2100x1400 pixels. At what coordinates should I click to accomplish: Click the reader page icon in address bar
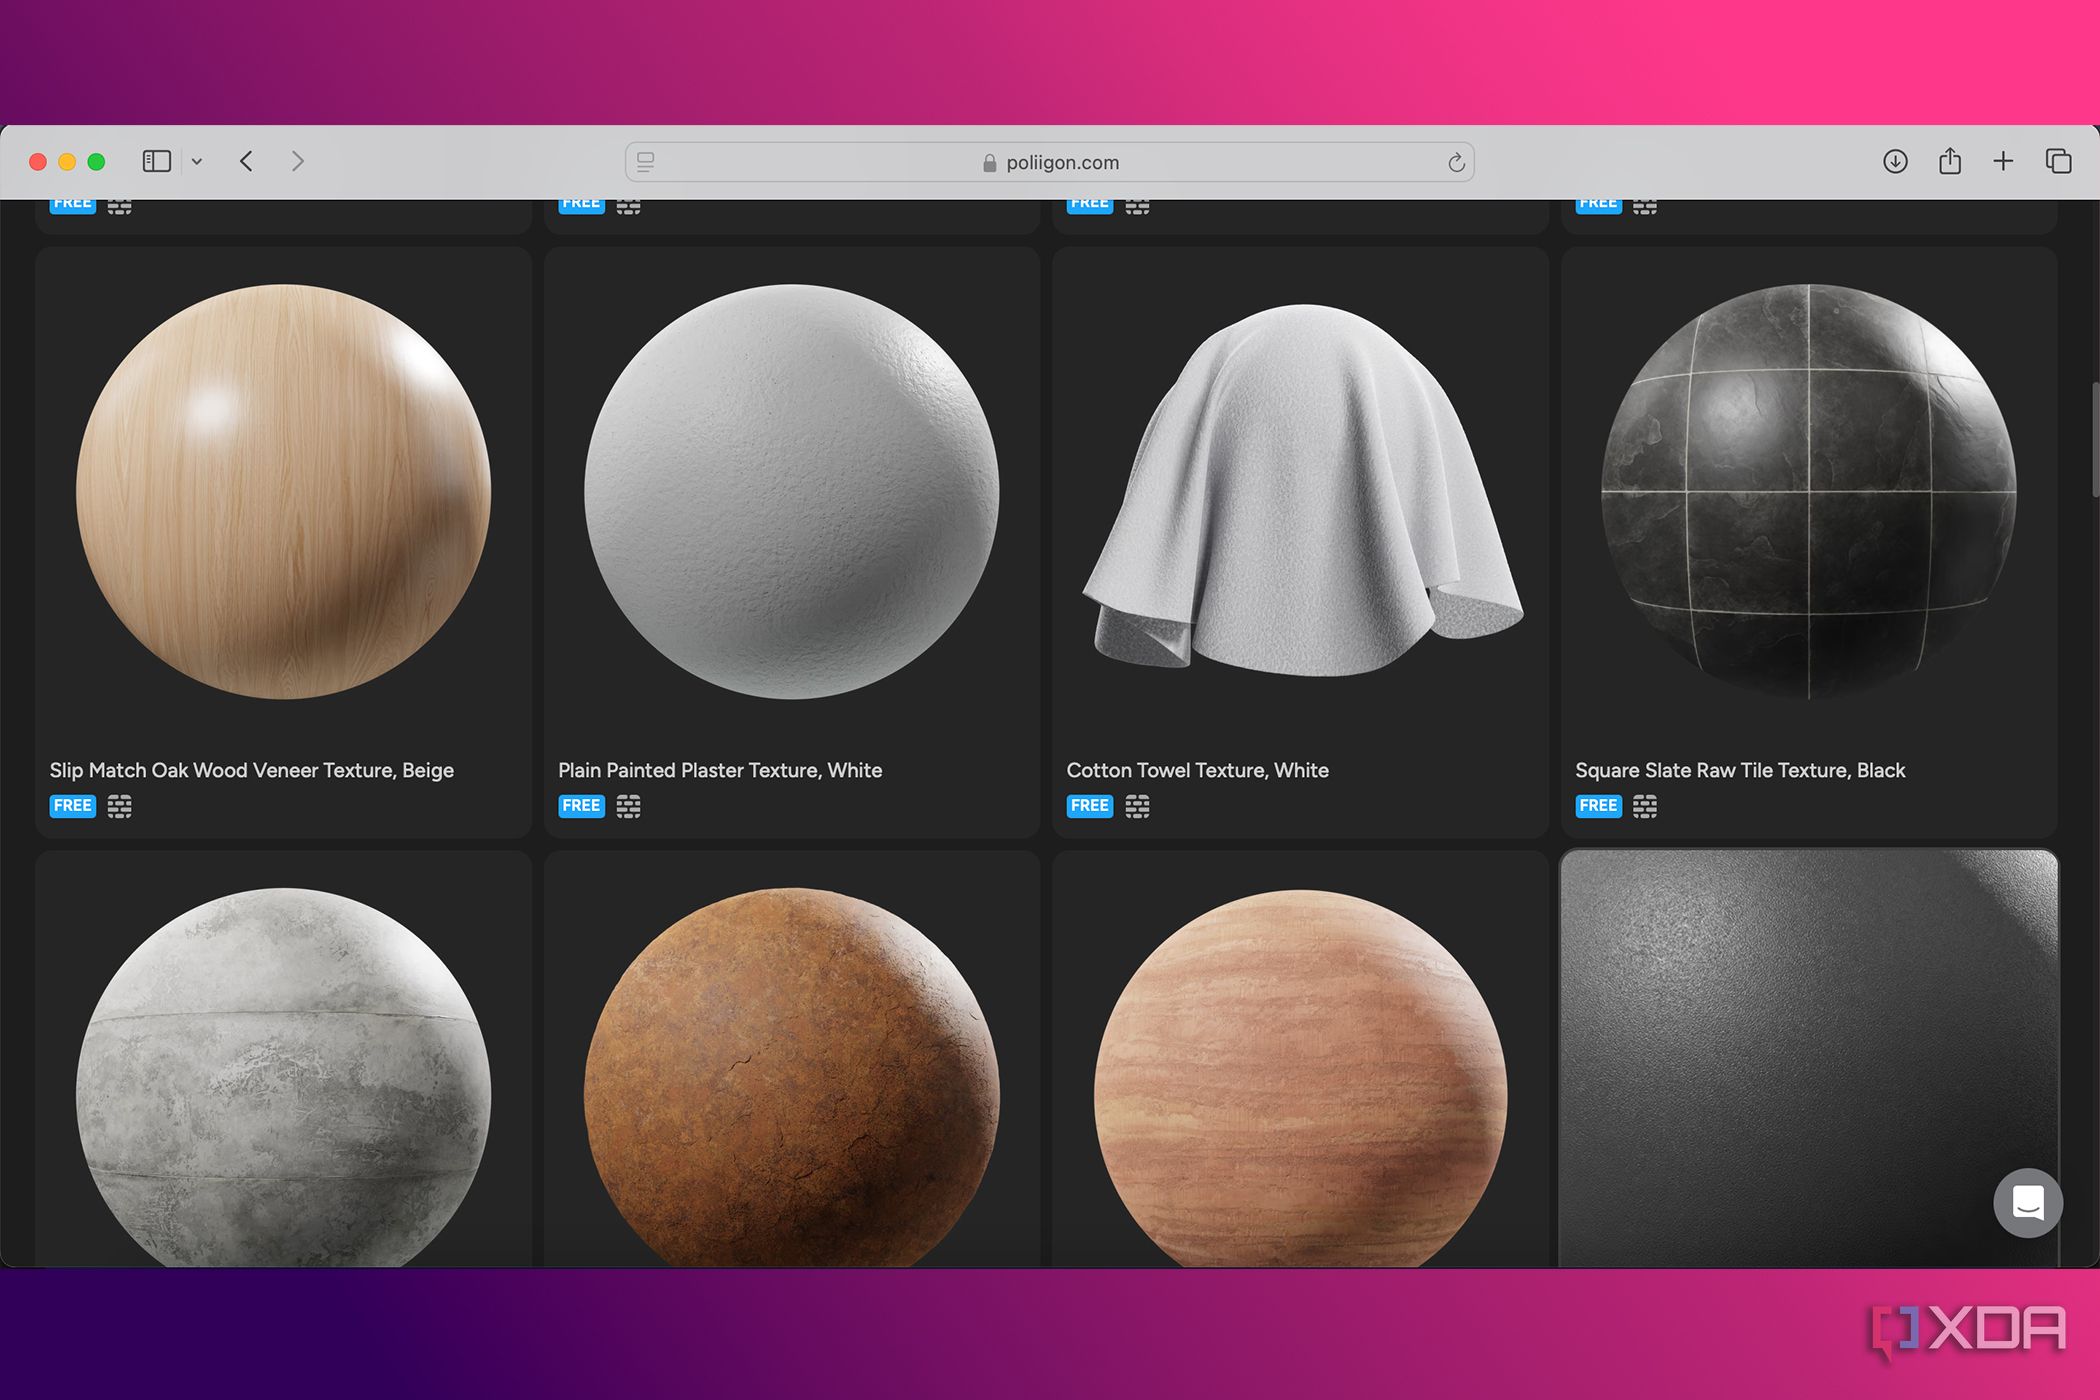point(646,162)
